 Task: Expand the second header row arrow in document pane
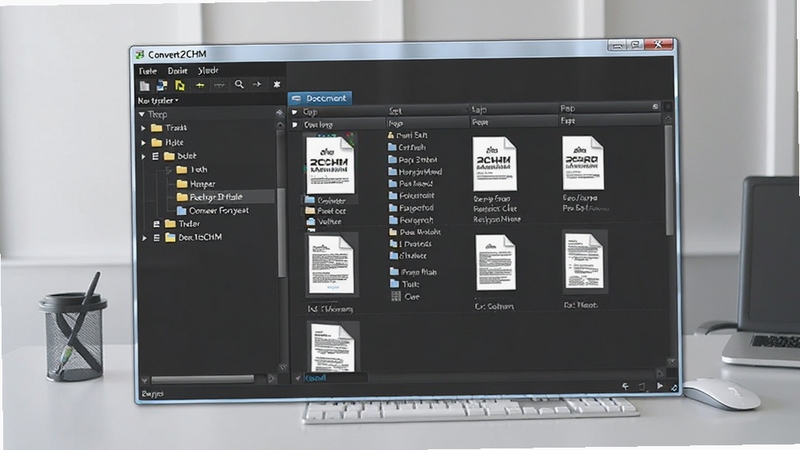294,124
